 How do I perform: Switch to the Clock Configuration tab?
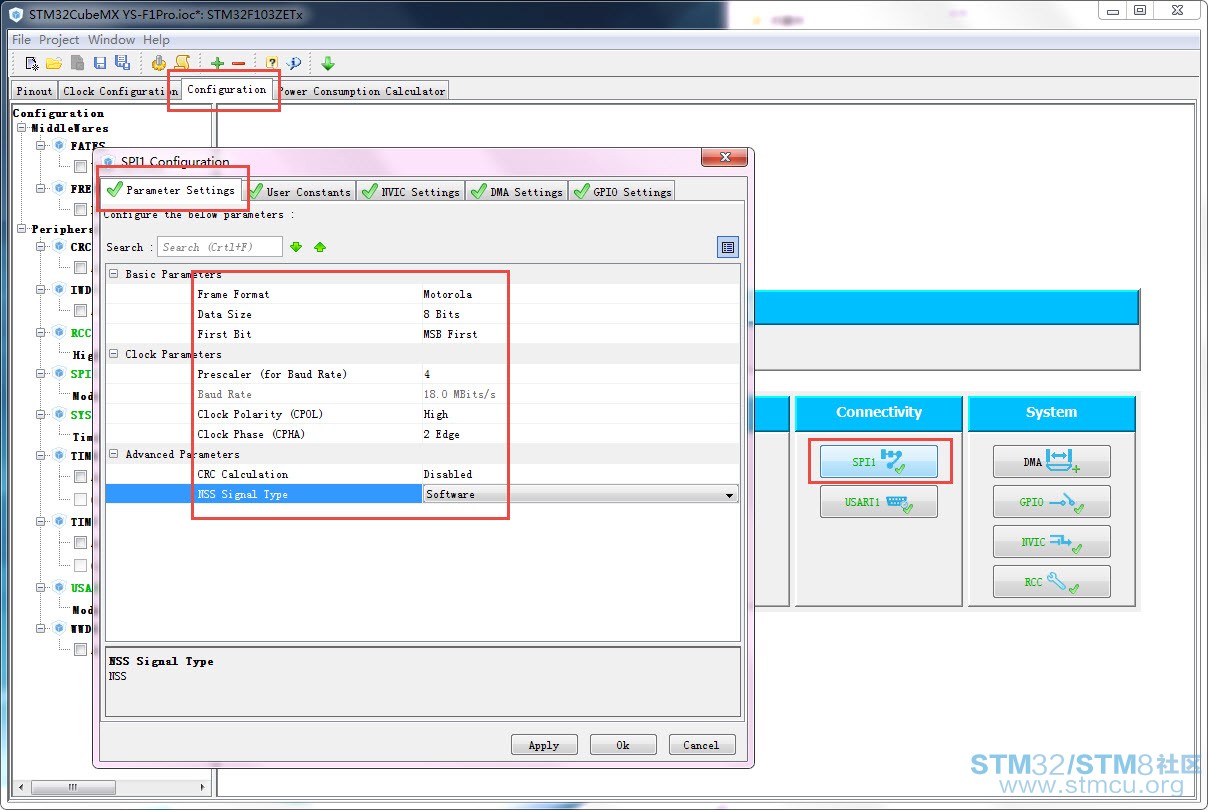(120, 91)
